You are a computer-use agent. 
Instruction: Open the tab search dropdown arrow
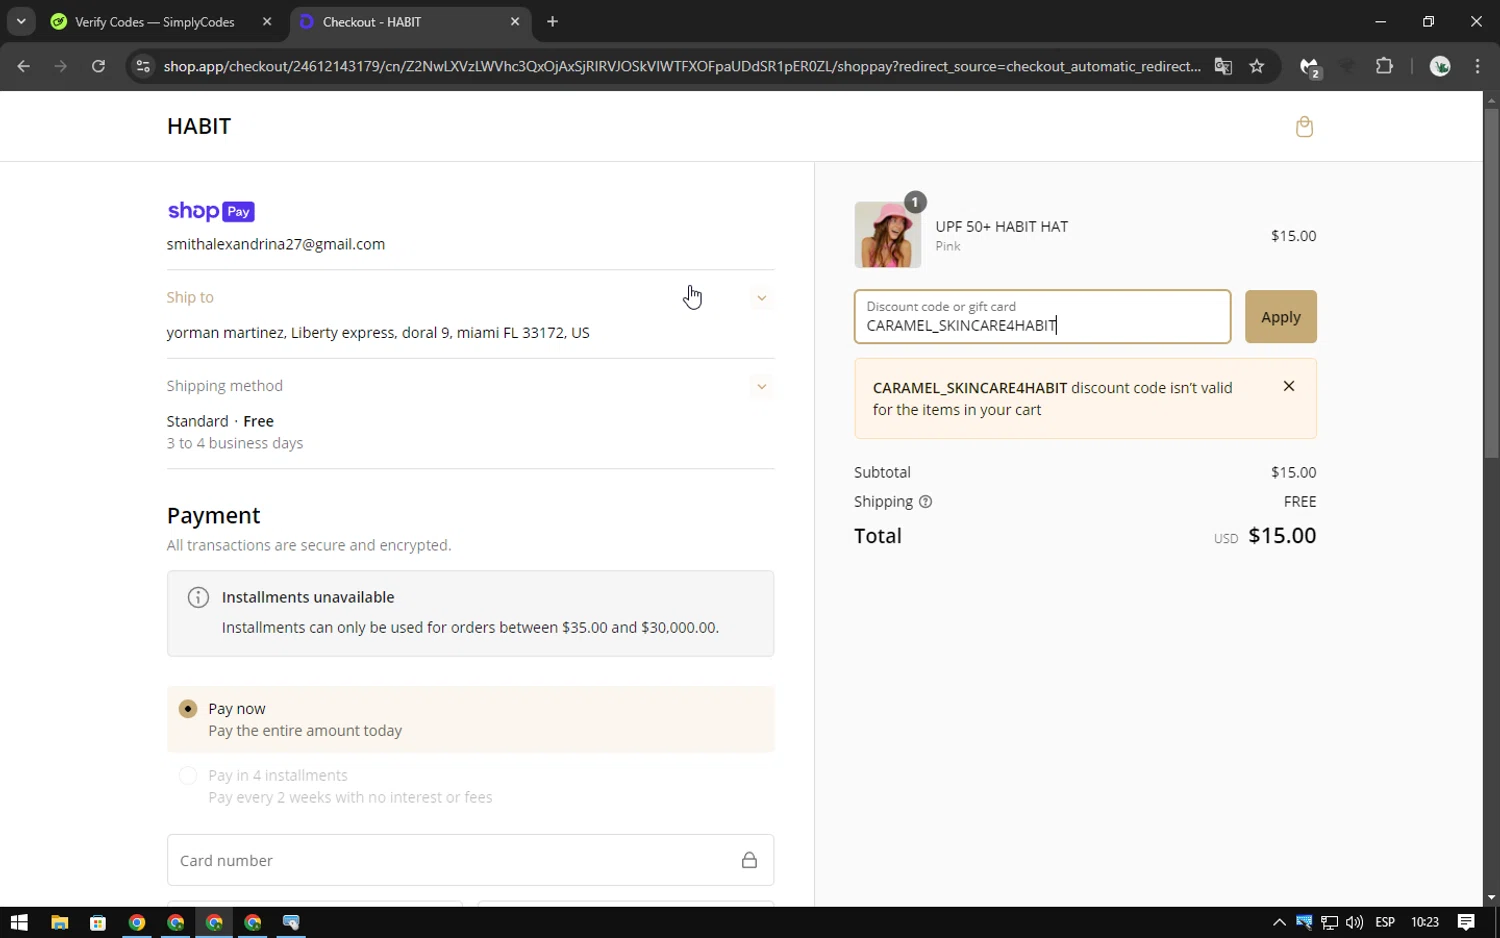(21, 22)
